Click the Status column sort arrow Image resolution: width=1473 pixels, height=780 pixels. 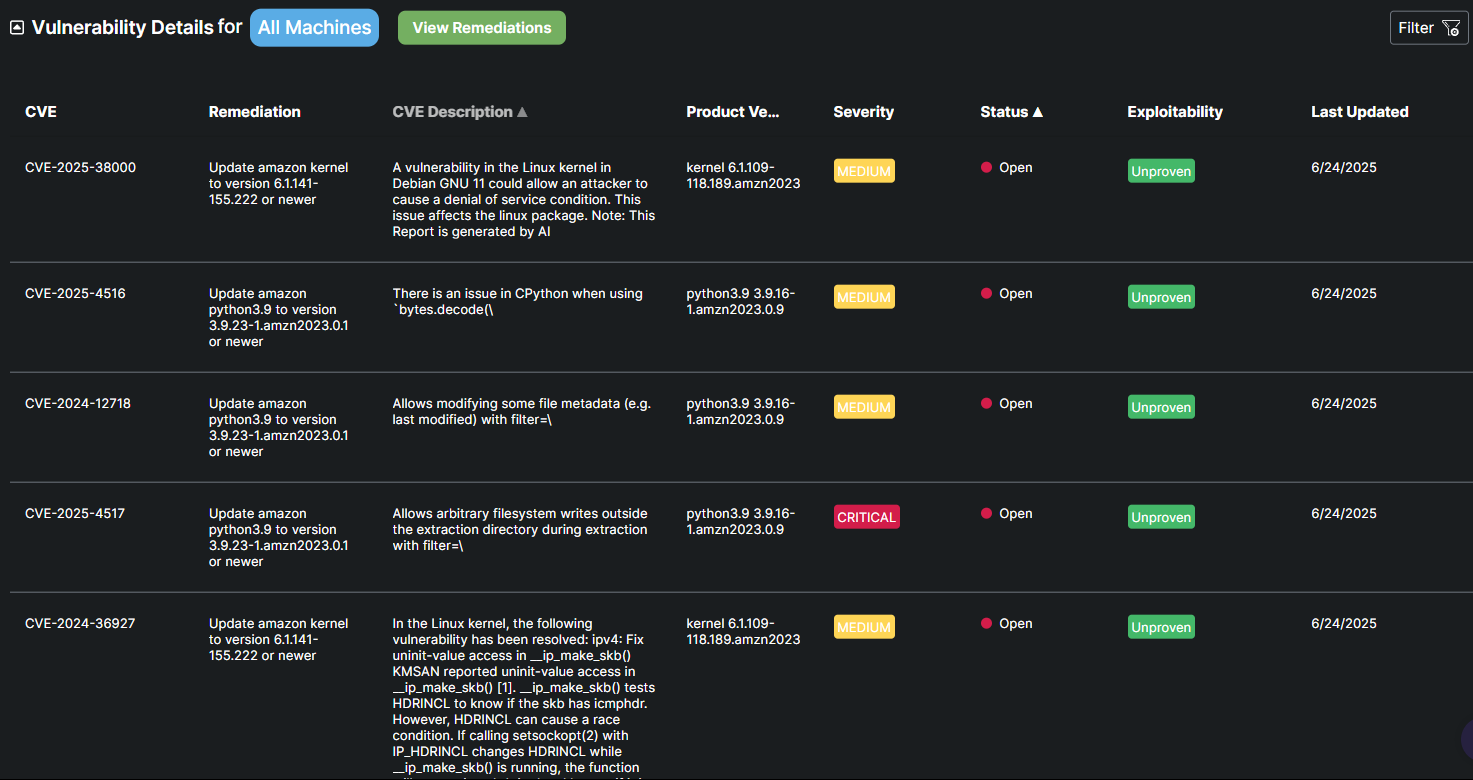(1038, 112)
